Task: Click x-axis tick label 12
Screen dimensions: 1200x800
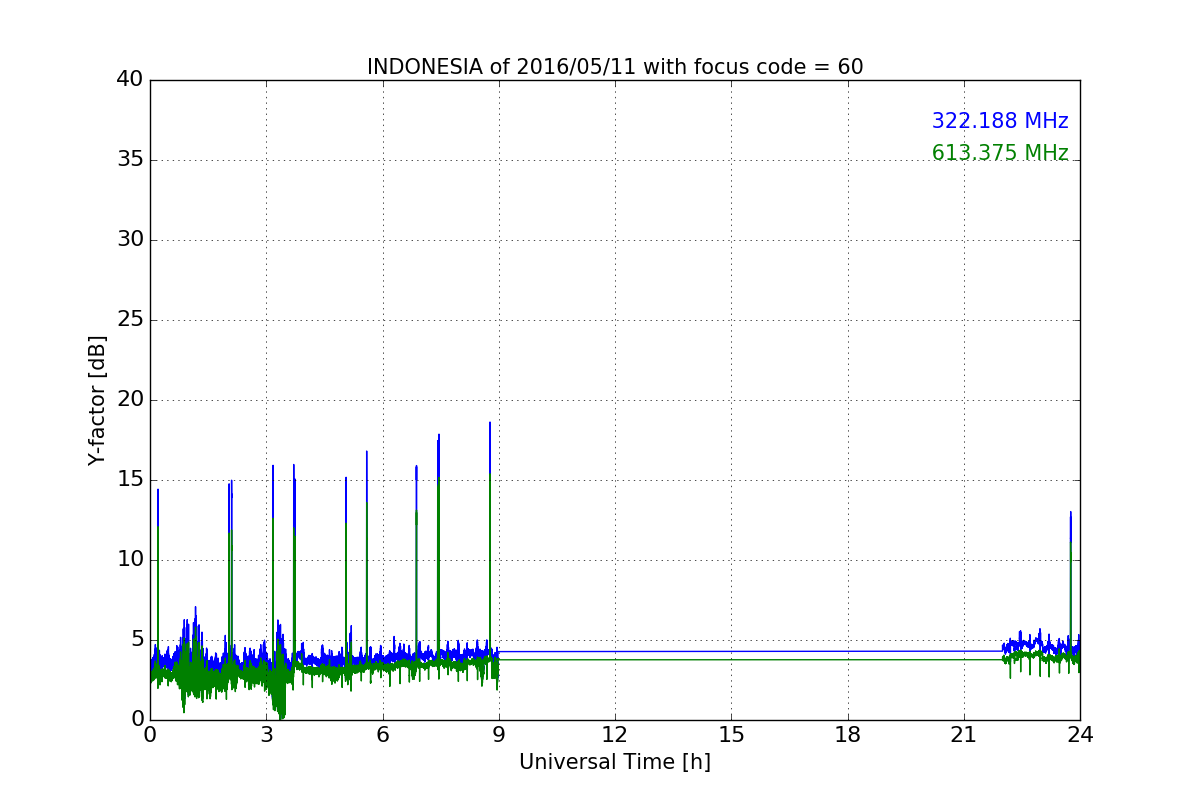Action: click(x=615, y=735)
